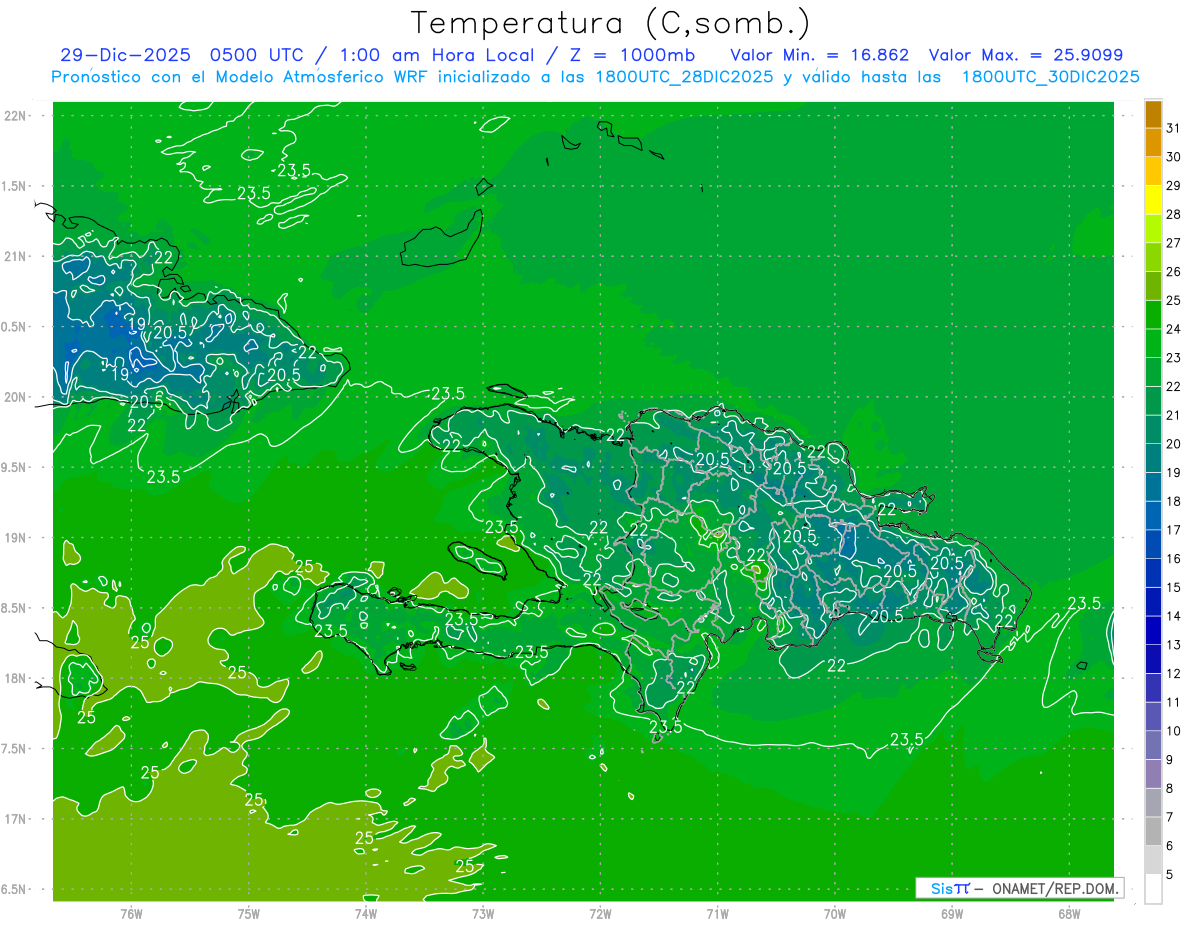This screenshot has height=927, width=1200.
Task: Click the '24' color legend label
Action: tap(1174, 329)
